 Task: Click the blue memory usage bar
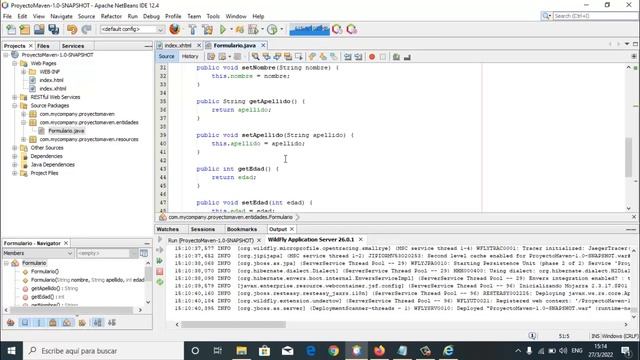coord(309,29)
